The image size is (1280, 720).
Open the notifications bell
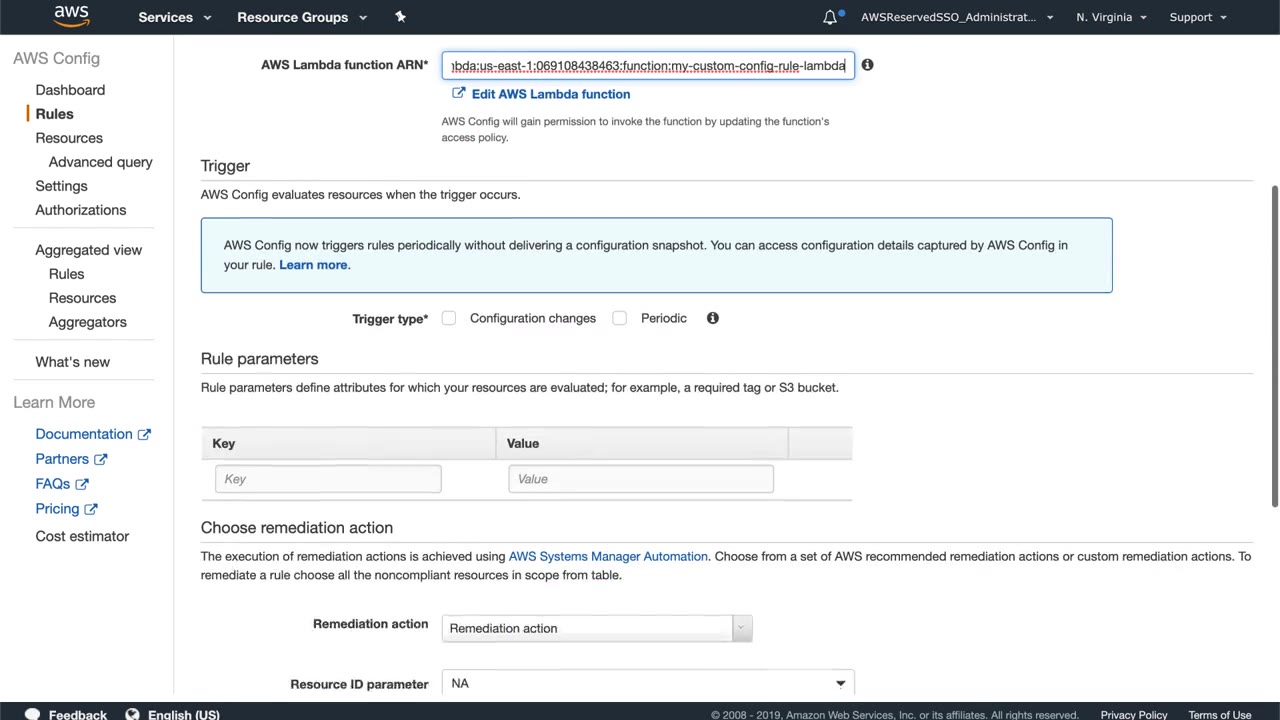tap(830, 17)
